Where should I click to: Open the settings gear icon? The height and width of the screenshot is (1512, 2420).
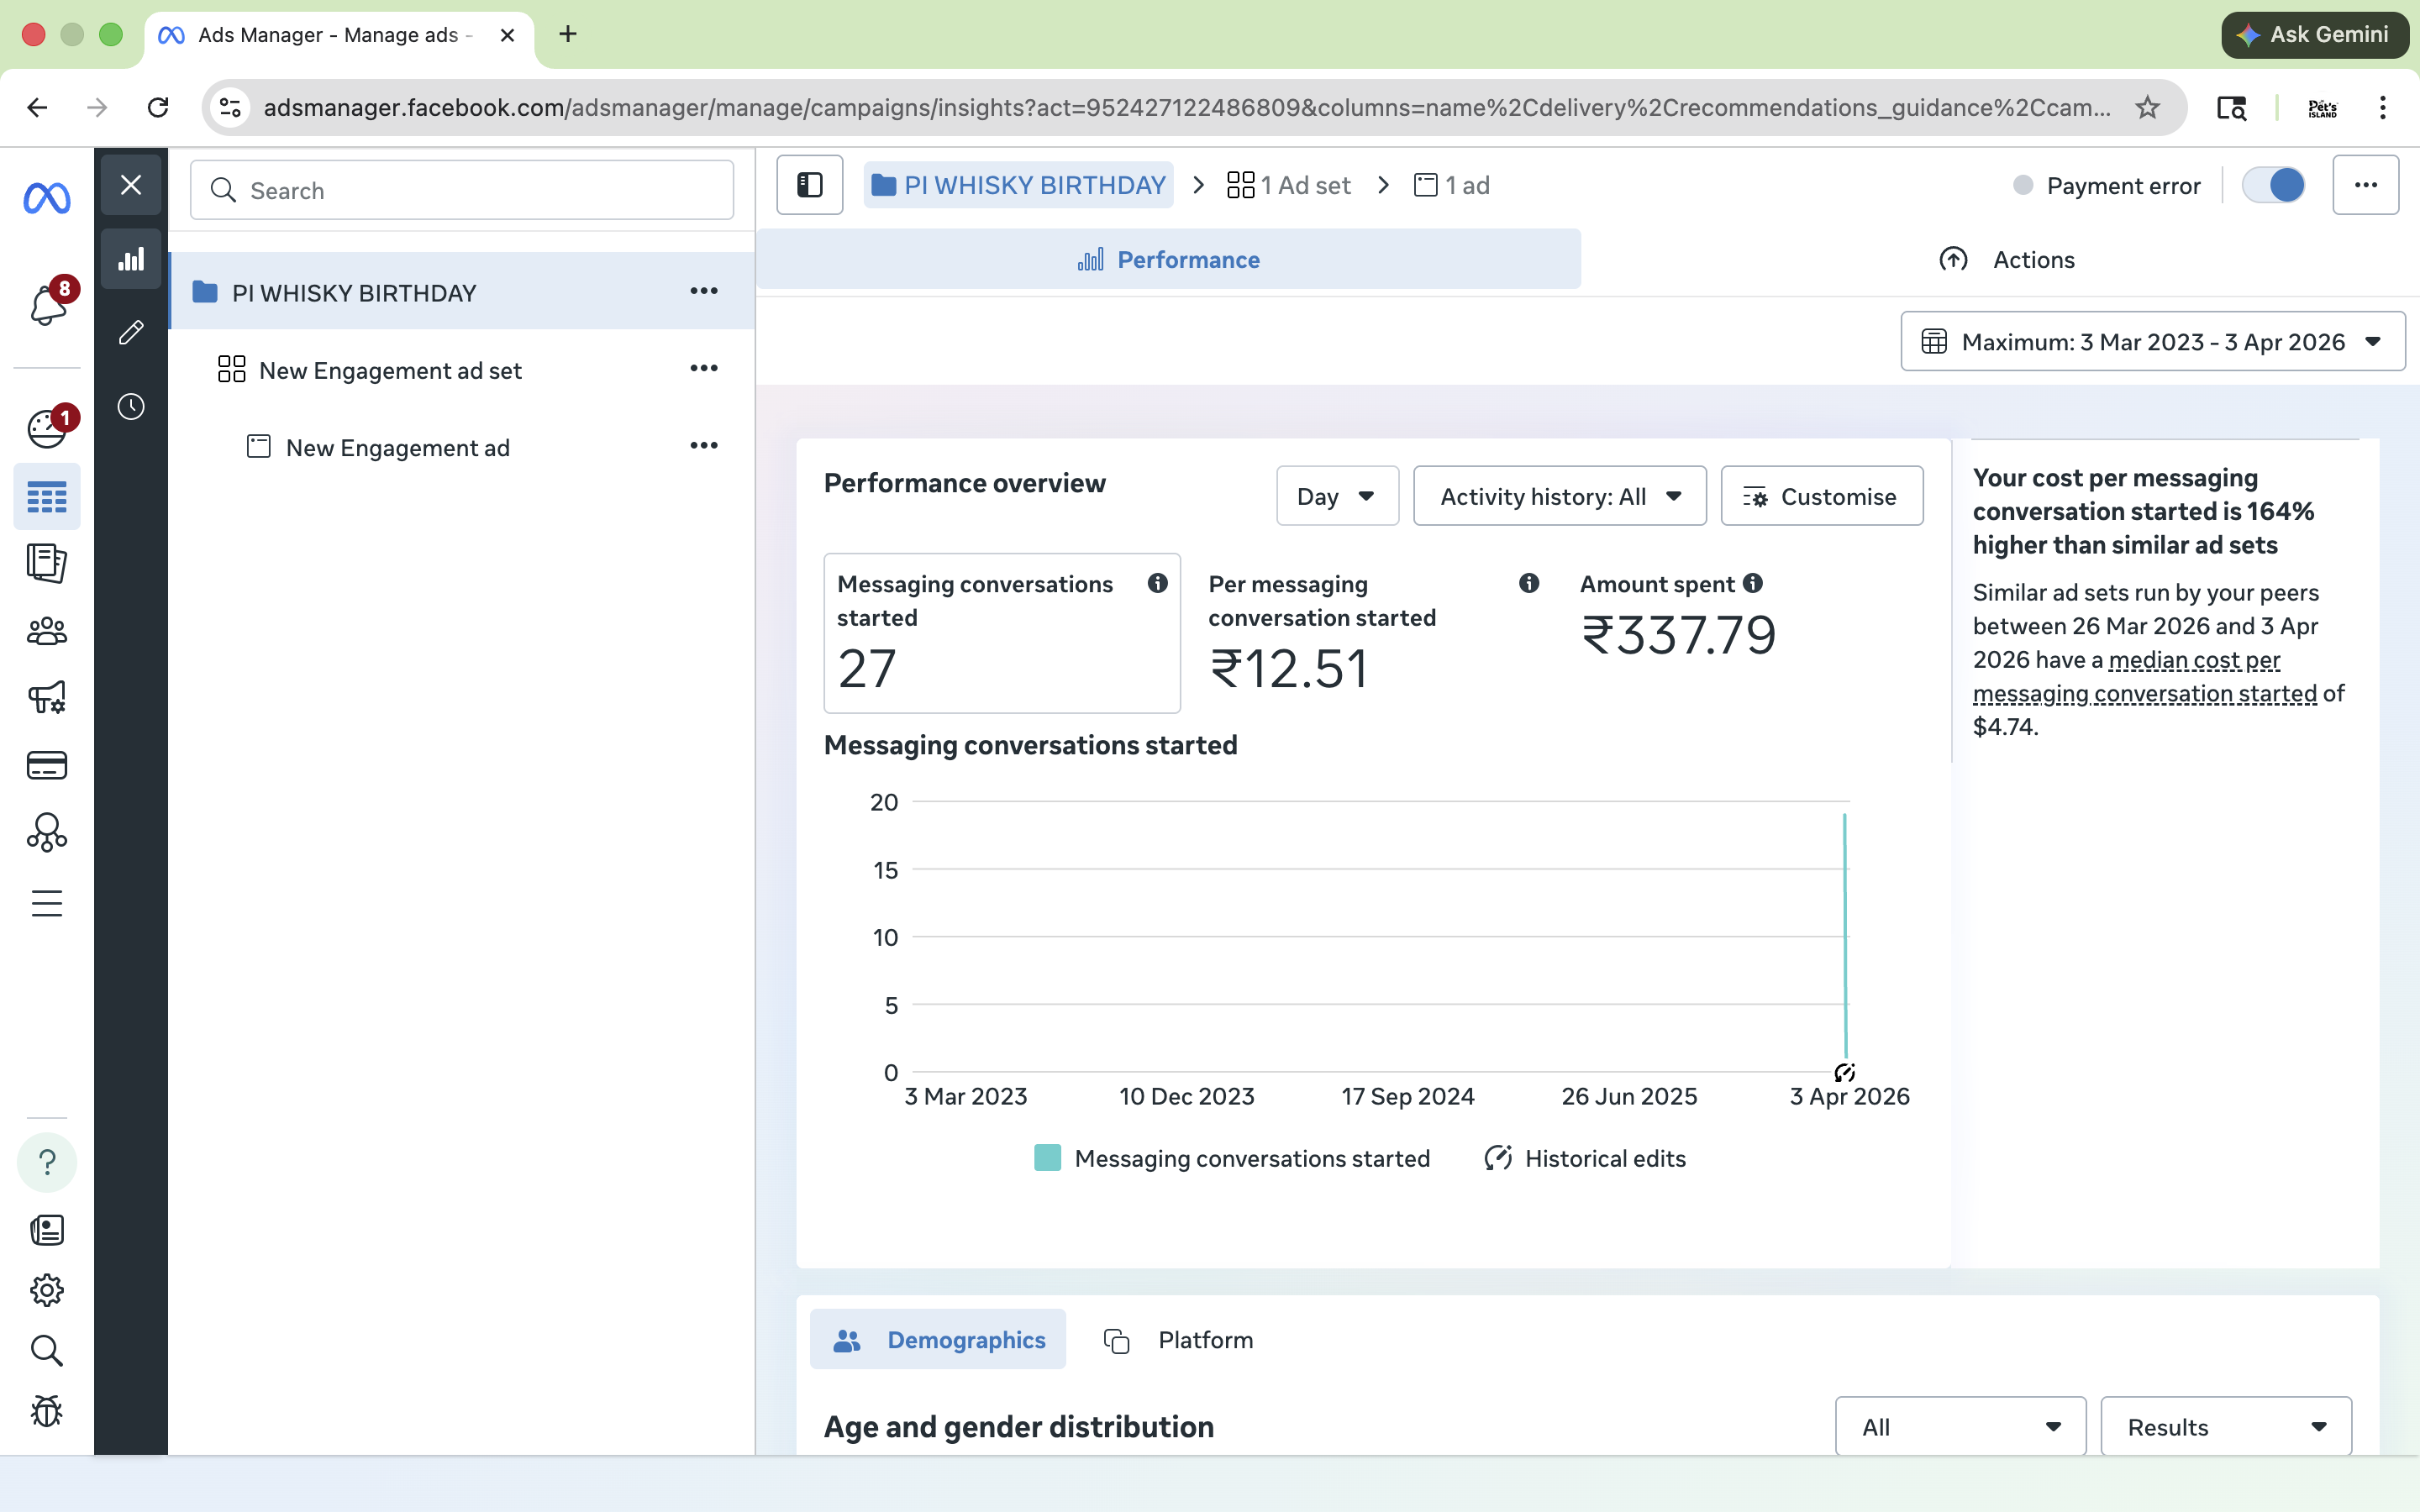pyautogui.click(x=47, y=1290)
